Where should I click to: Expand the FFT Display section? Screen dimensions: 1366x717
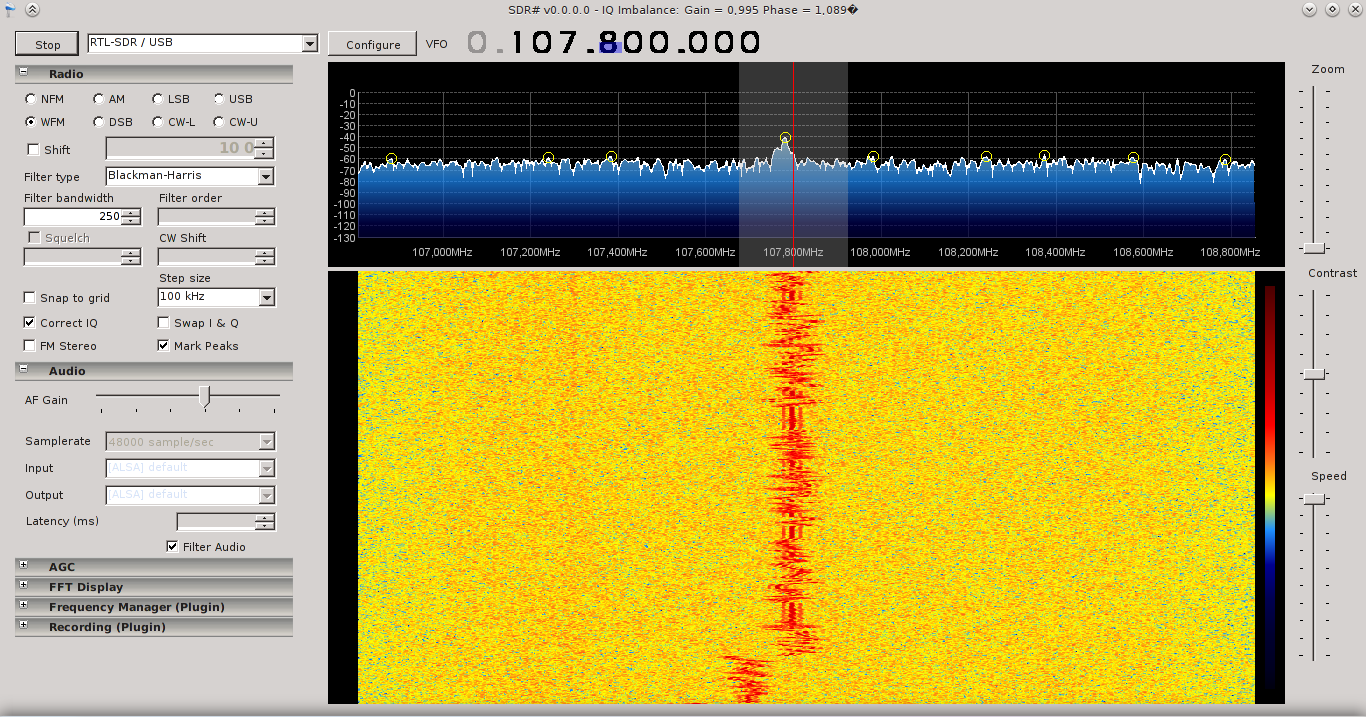tap(22, 586)
